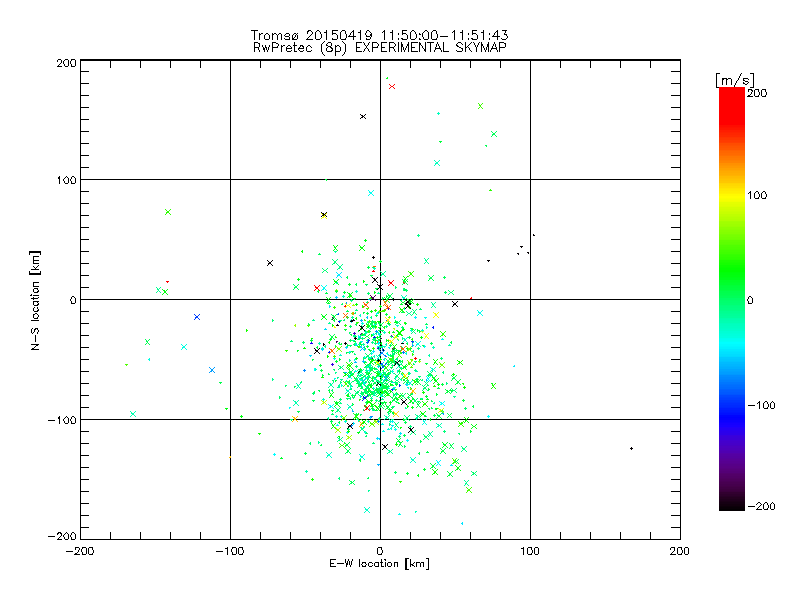Click the plot title "Tromsø 20150419 11:50:00-11:51:43"
This screenshot has height=600, width=800.
click(x=379, y=35)
